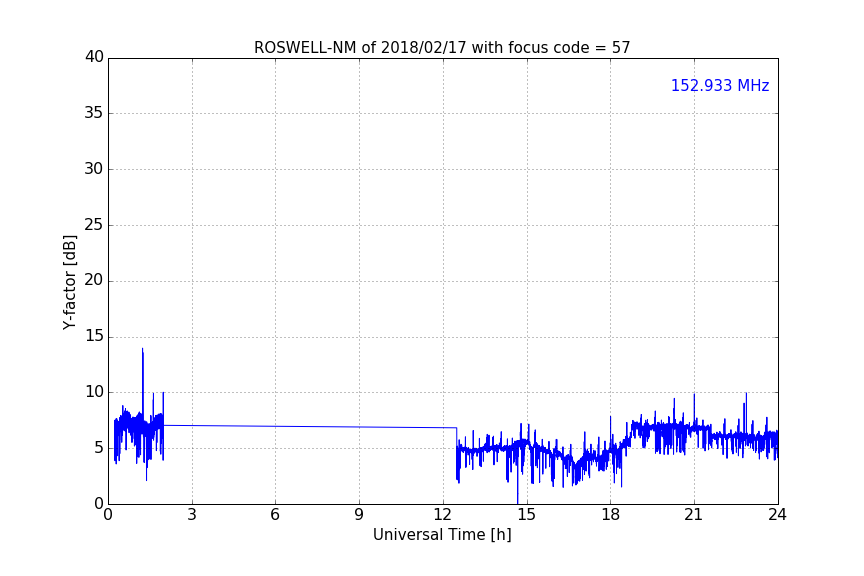Click the x-axis tick label "18"
The height and width of the screenshot is (576, 864).
pyautogui.click(x=611, y=515)
